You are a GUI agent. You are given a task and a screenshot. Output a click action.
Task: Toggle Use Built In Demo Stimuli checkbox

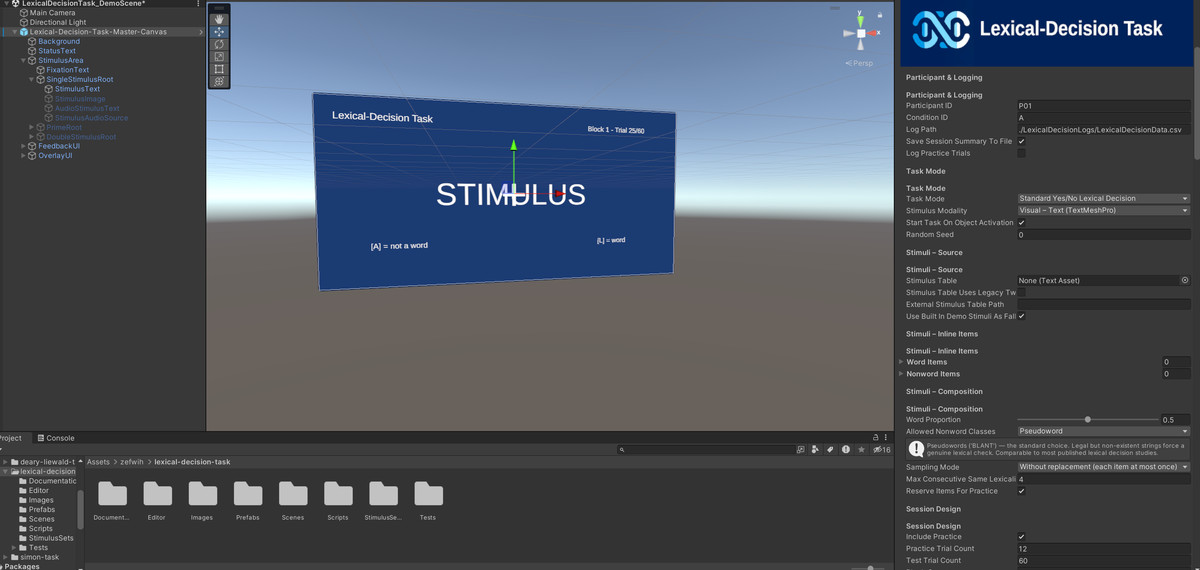(x=1021, y=316)
